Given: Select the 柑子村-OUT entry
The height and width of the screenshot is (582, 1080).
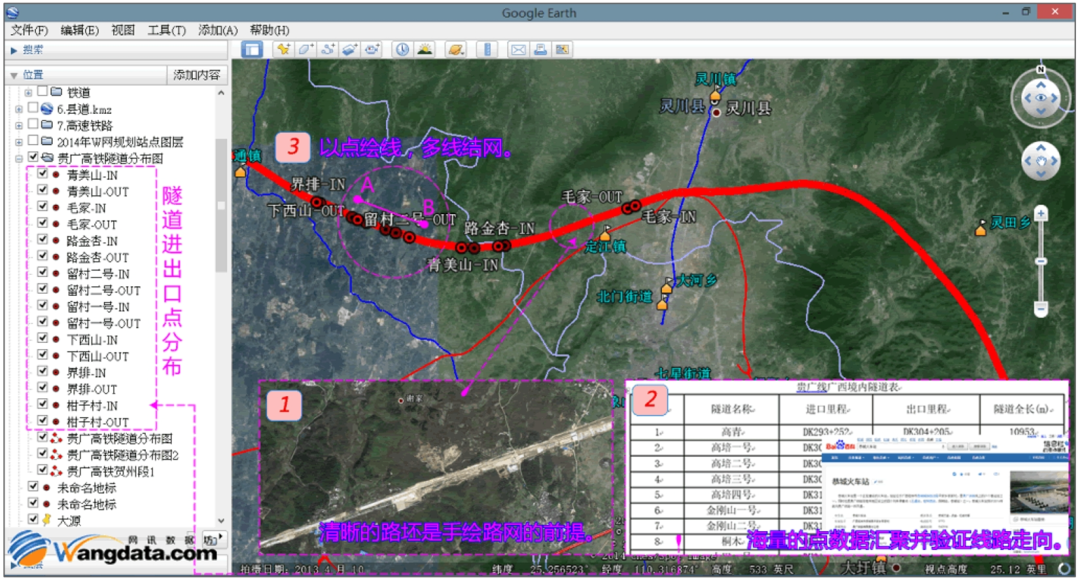Looking at the screenshot, I should click(x=97, y=422).
